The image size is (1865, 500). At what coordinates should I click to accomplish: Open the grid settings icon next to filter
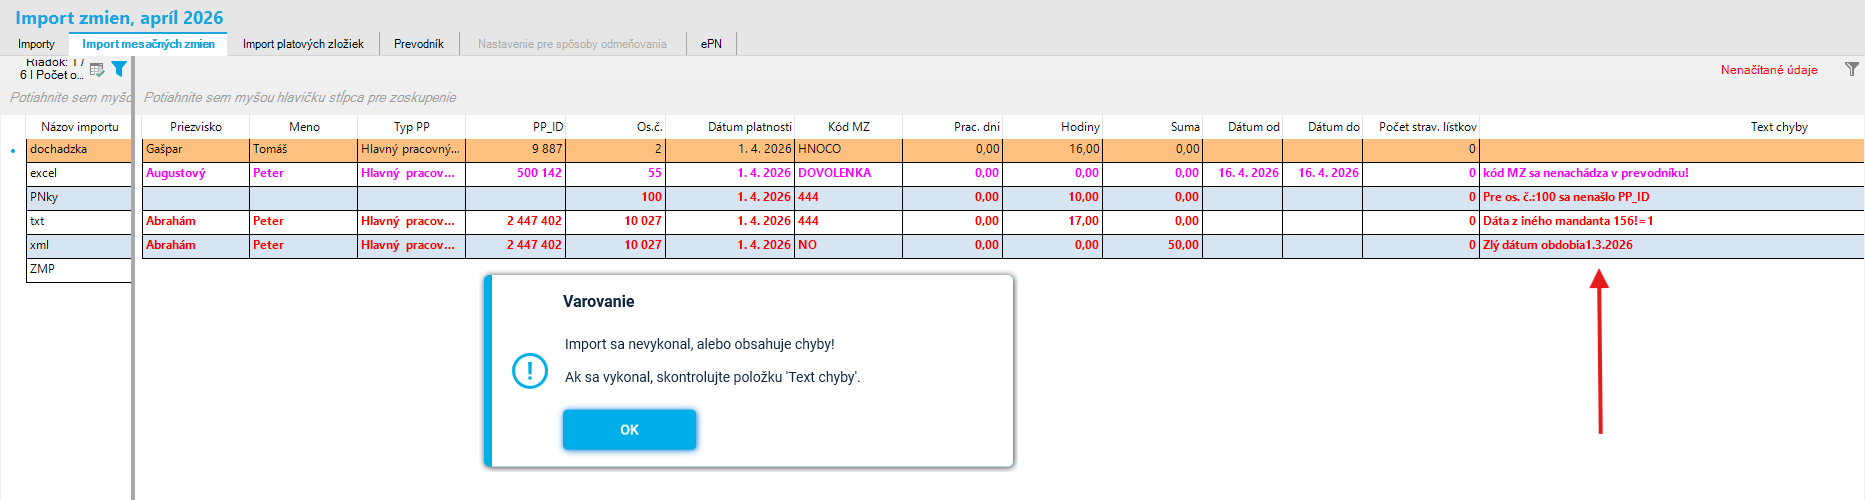[97, 70]
